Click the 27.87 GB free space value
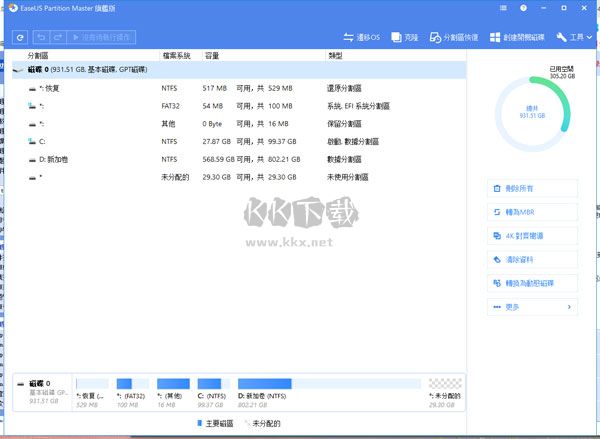This screenshot has width=600, height=439. [x=217, y=142]
